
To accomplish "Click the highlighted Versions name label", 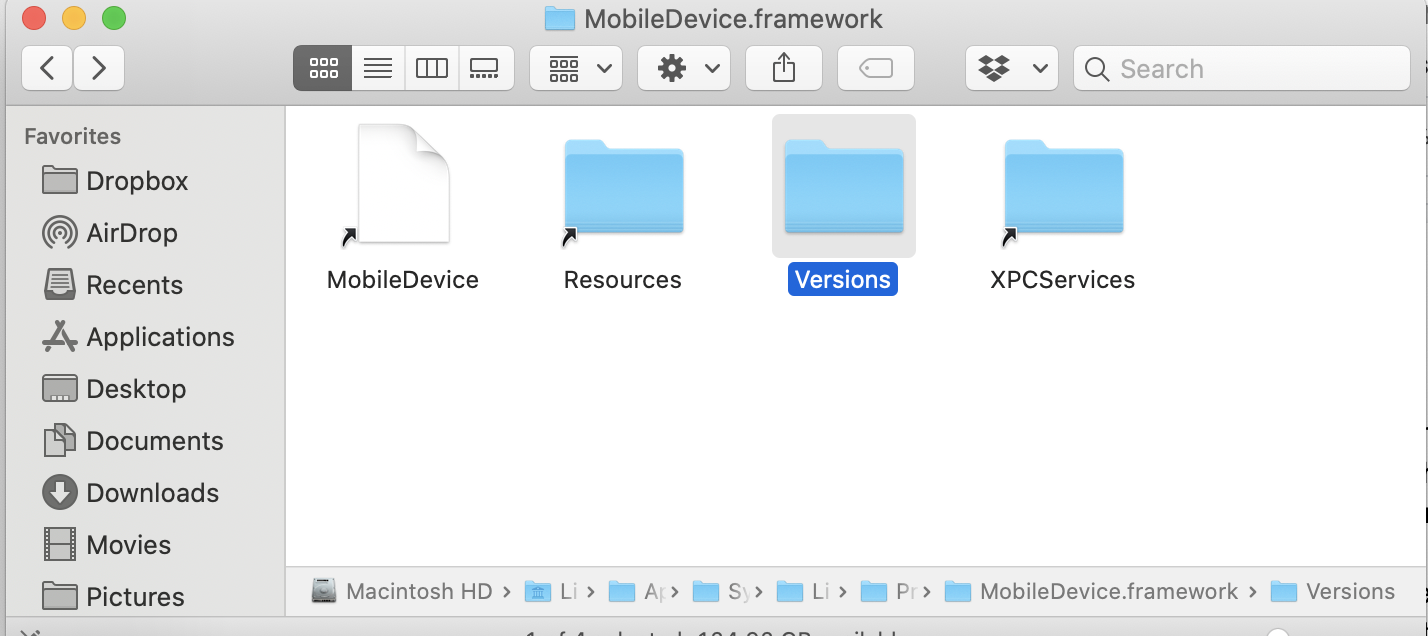I will [x=843, y=280].
